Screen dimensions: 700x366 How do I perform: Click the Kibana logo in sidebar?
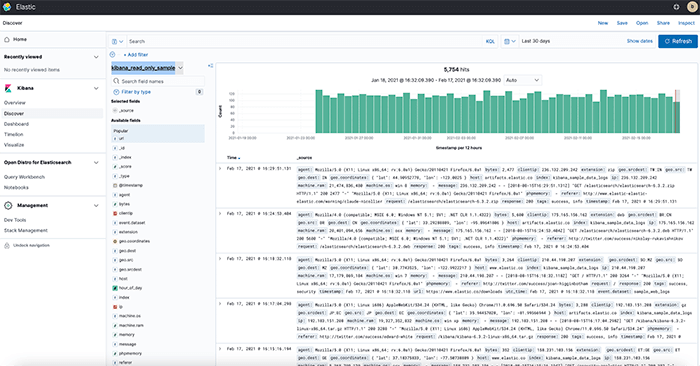[x=8, y=88]
